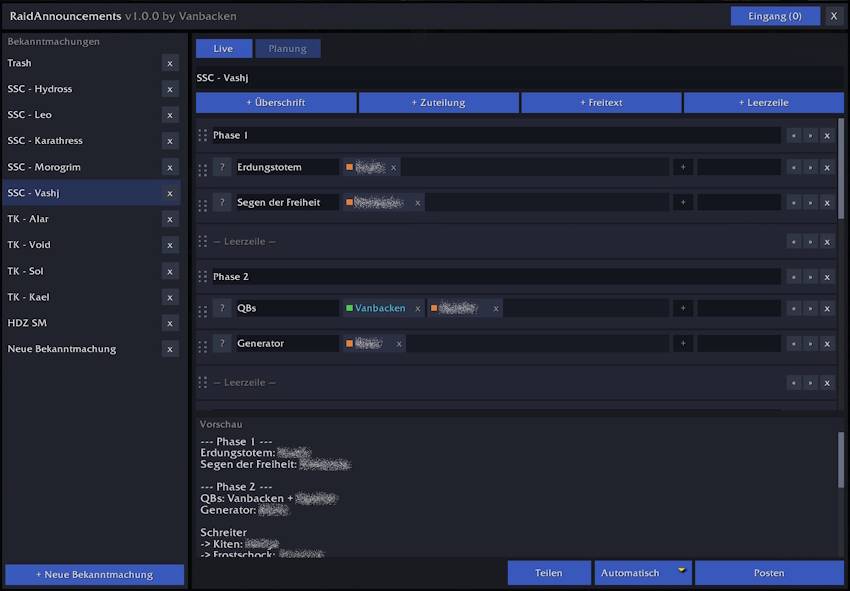Click the ? icon on the QBs row
850x591 pixels.
tap(222, 308)
